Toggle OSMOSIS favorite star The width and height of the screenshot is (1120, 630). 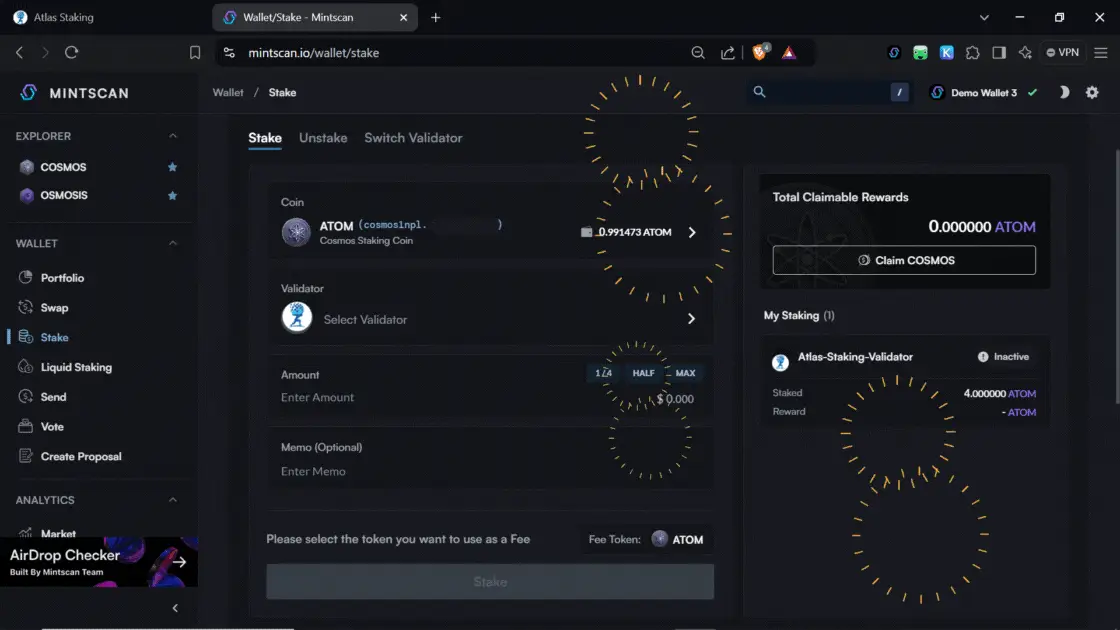click(172, 195)
